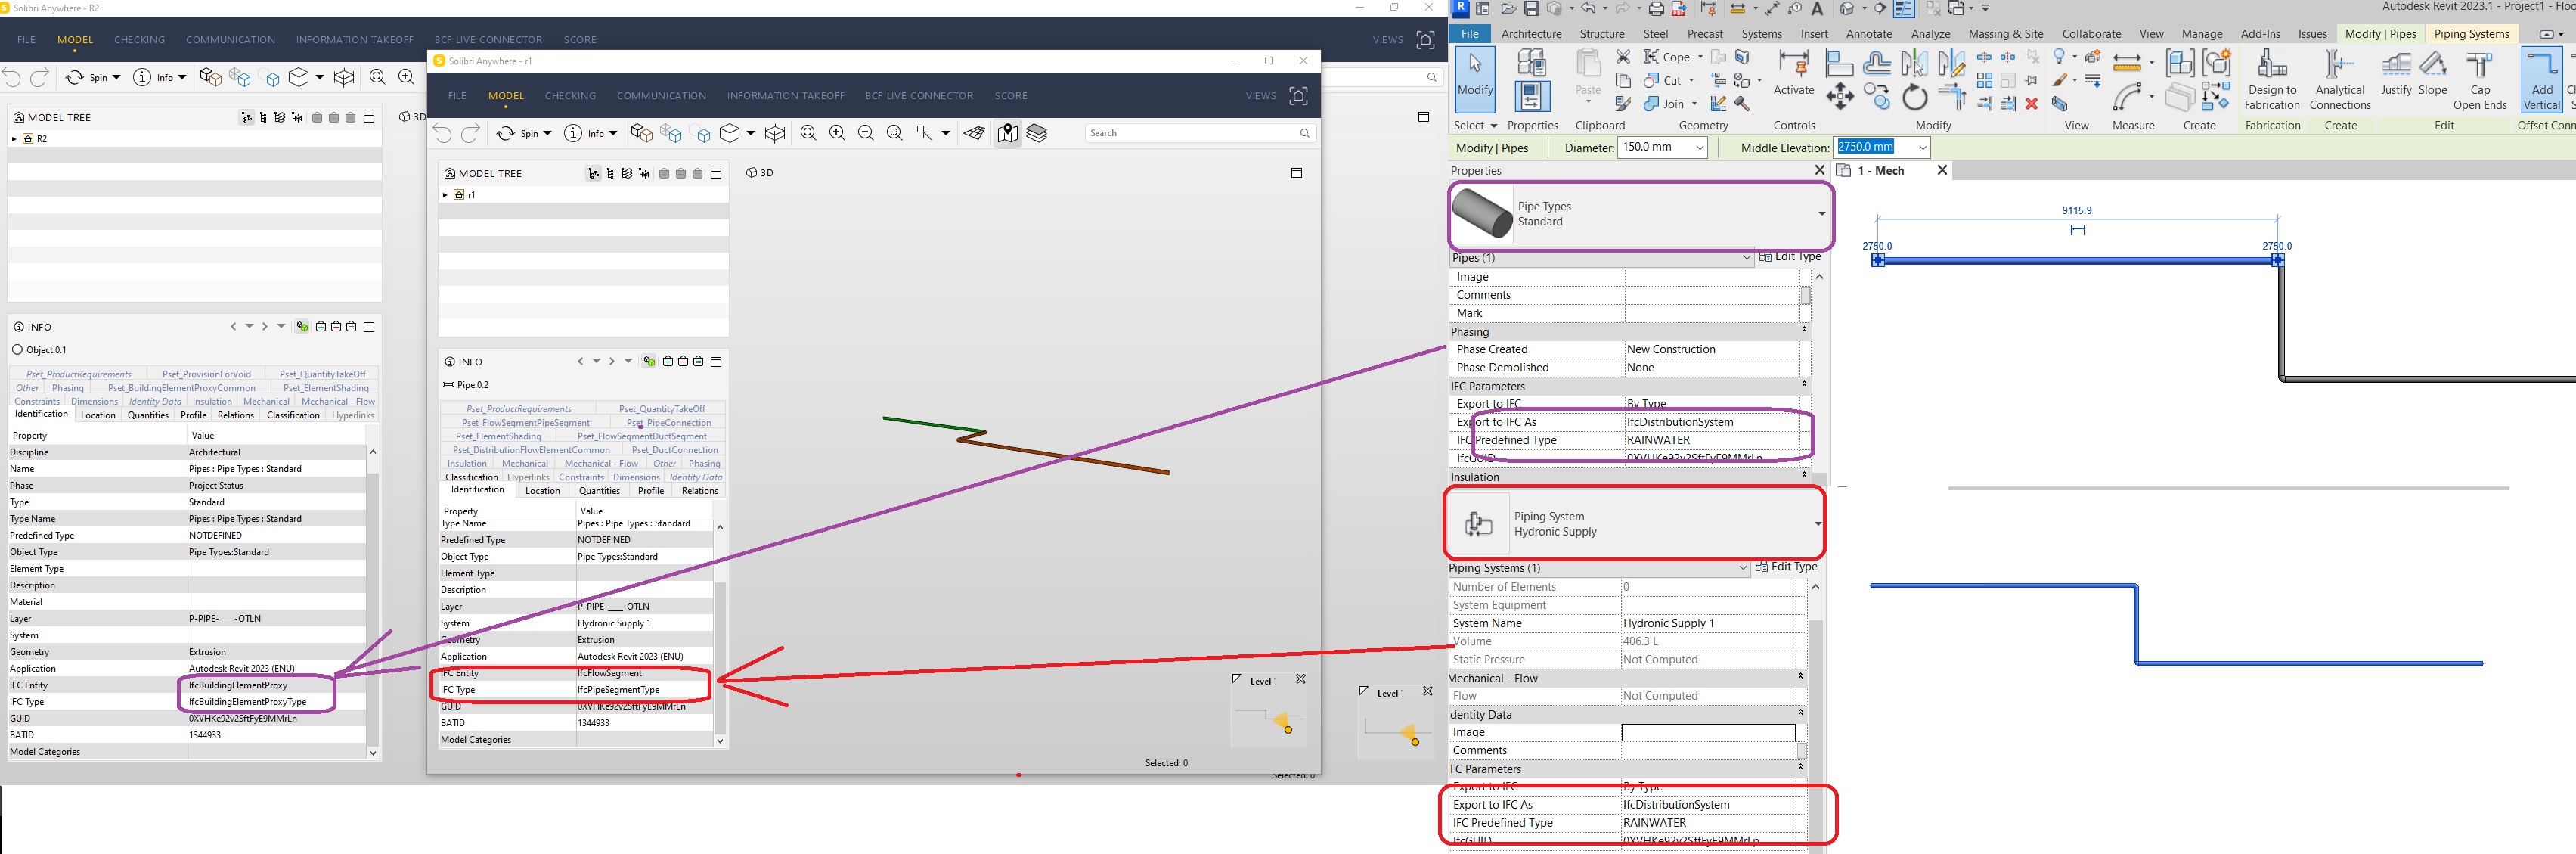This screenshot has width=2576, height=854.
Task: Toggle the navigation map button in r1 toolbar
Action: coord(1008,133)
